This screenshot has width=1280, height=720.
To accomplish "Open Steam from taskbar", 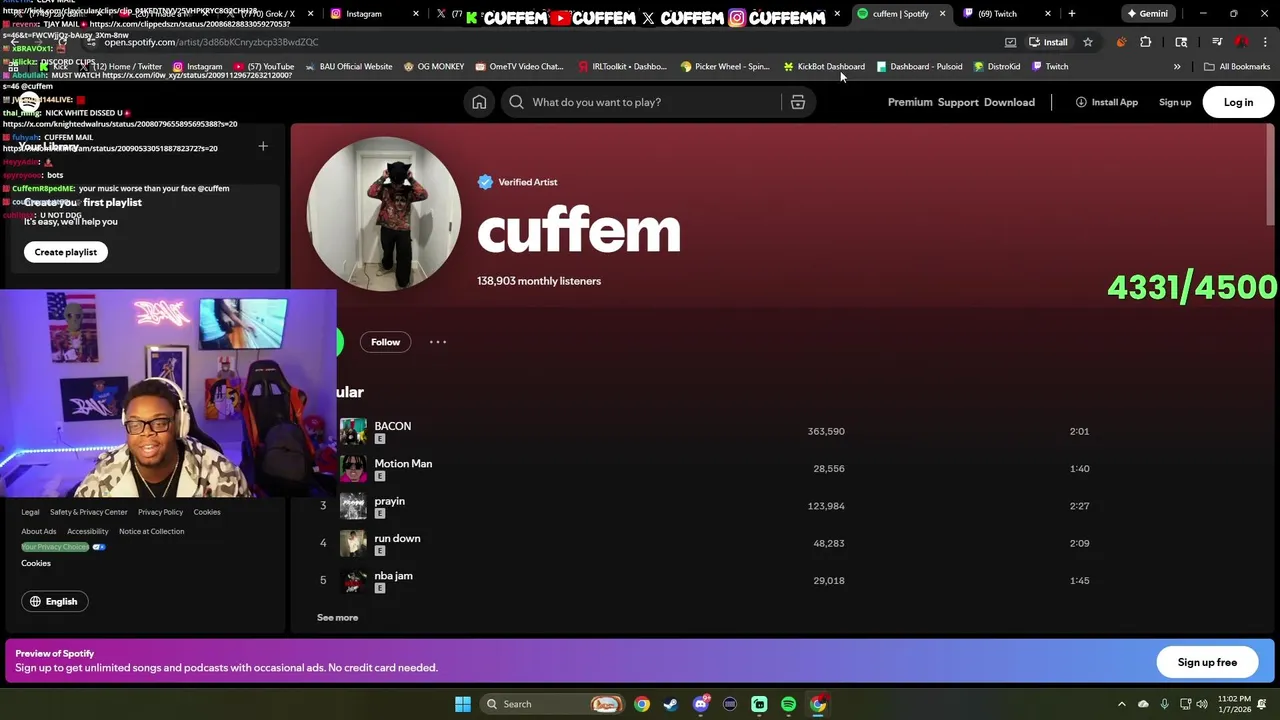I will coord(671,704).
